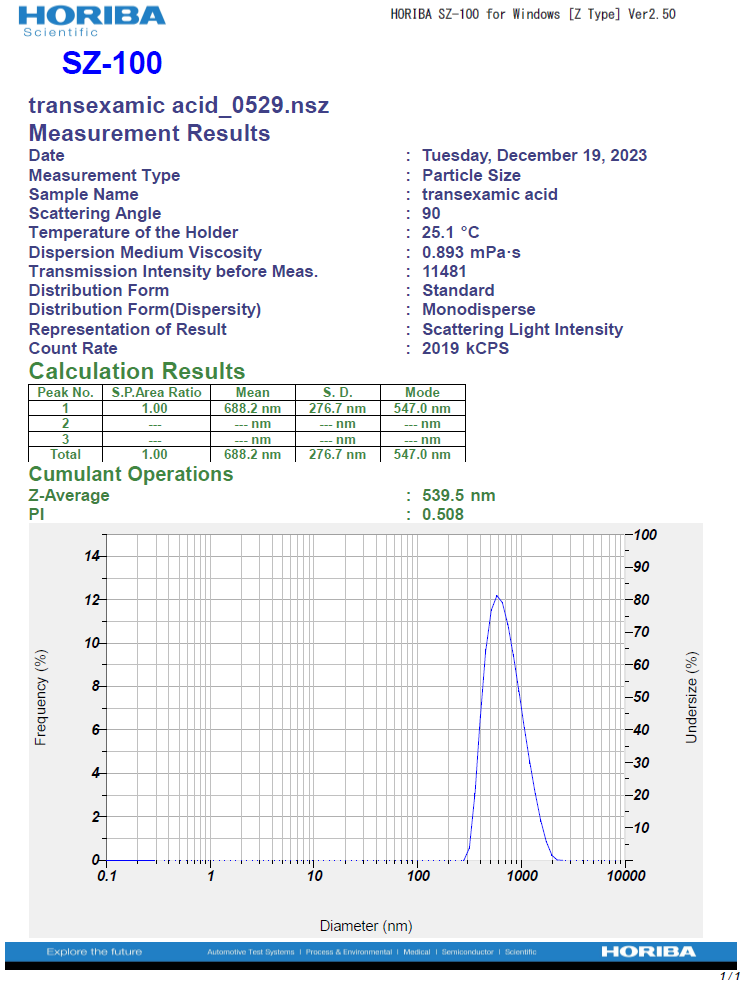Screen dimensions: 743x987
Task: Click the x-axis tick label 1000
Action: (x=522, y=876)
